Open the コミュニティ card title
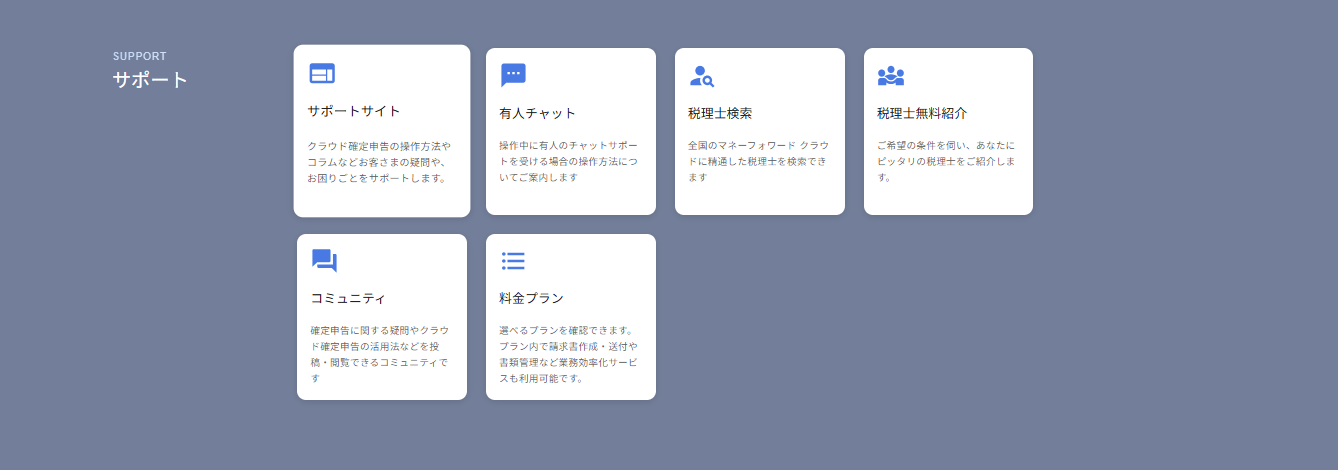Viewport: 1338px width, 470px height. tap(348, 298)
